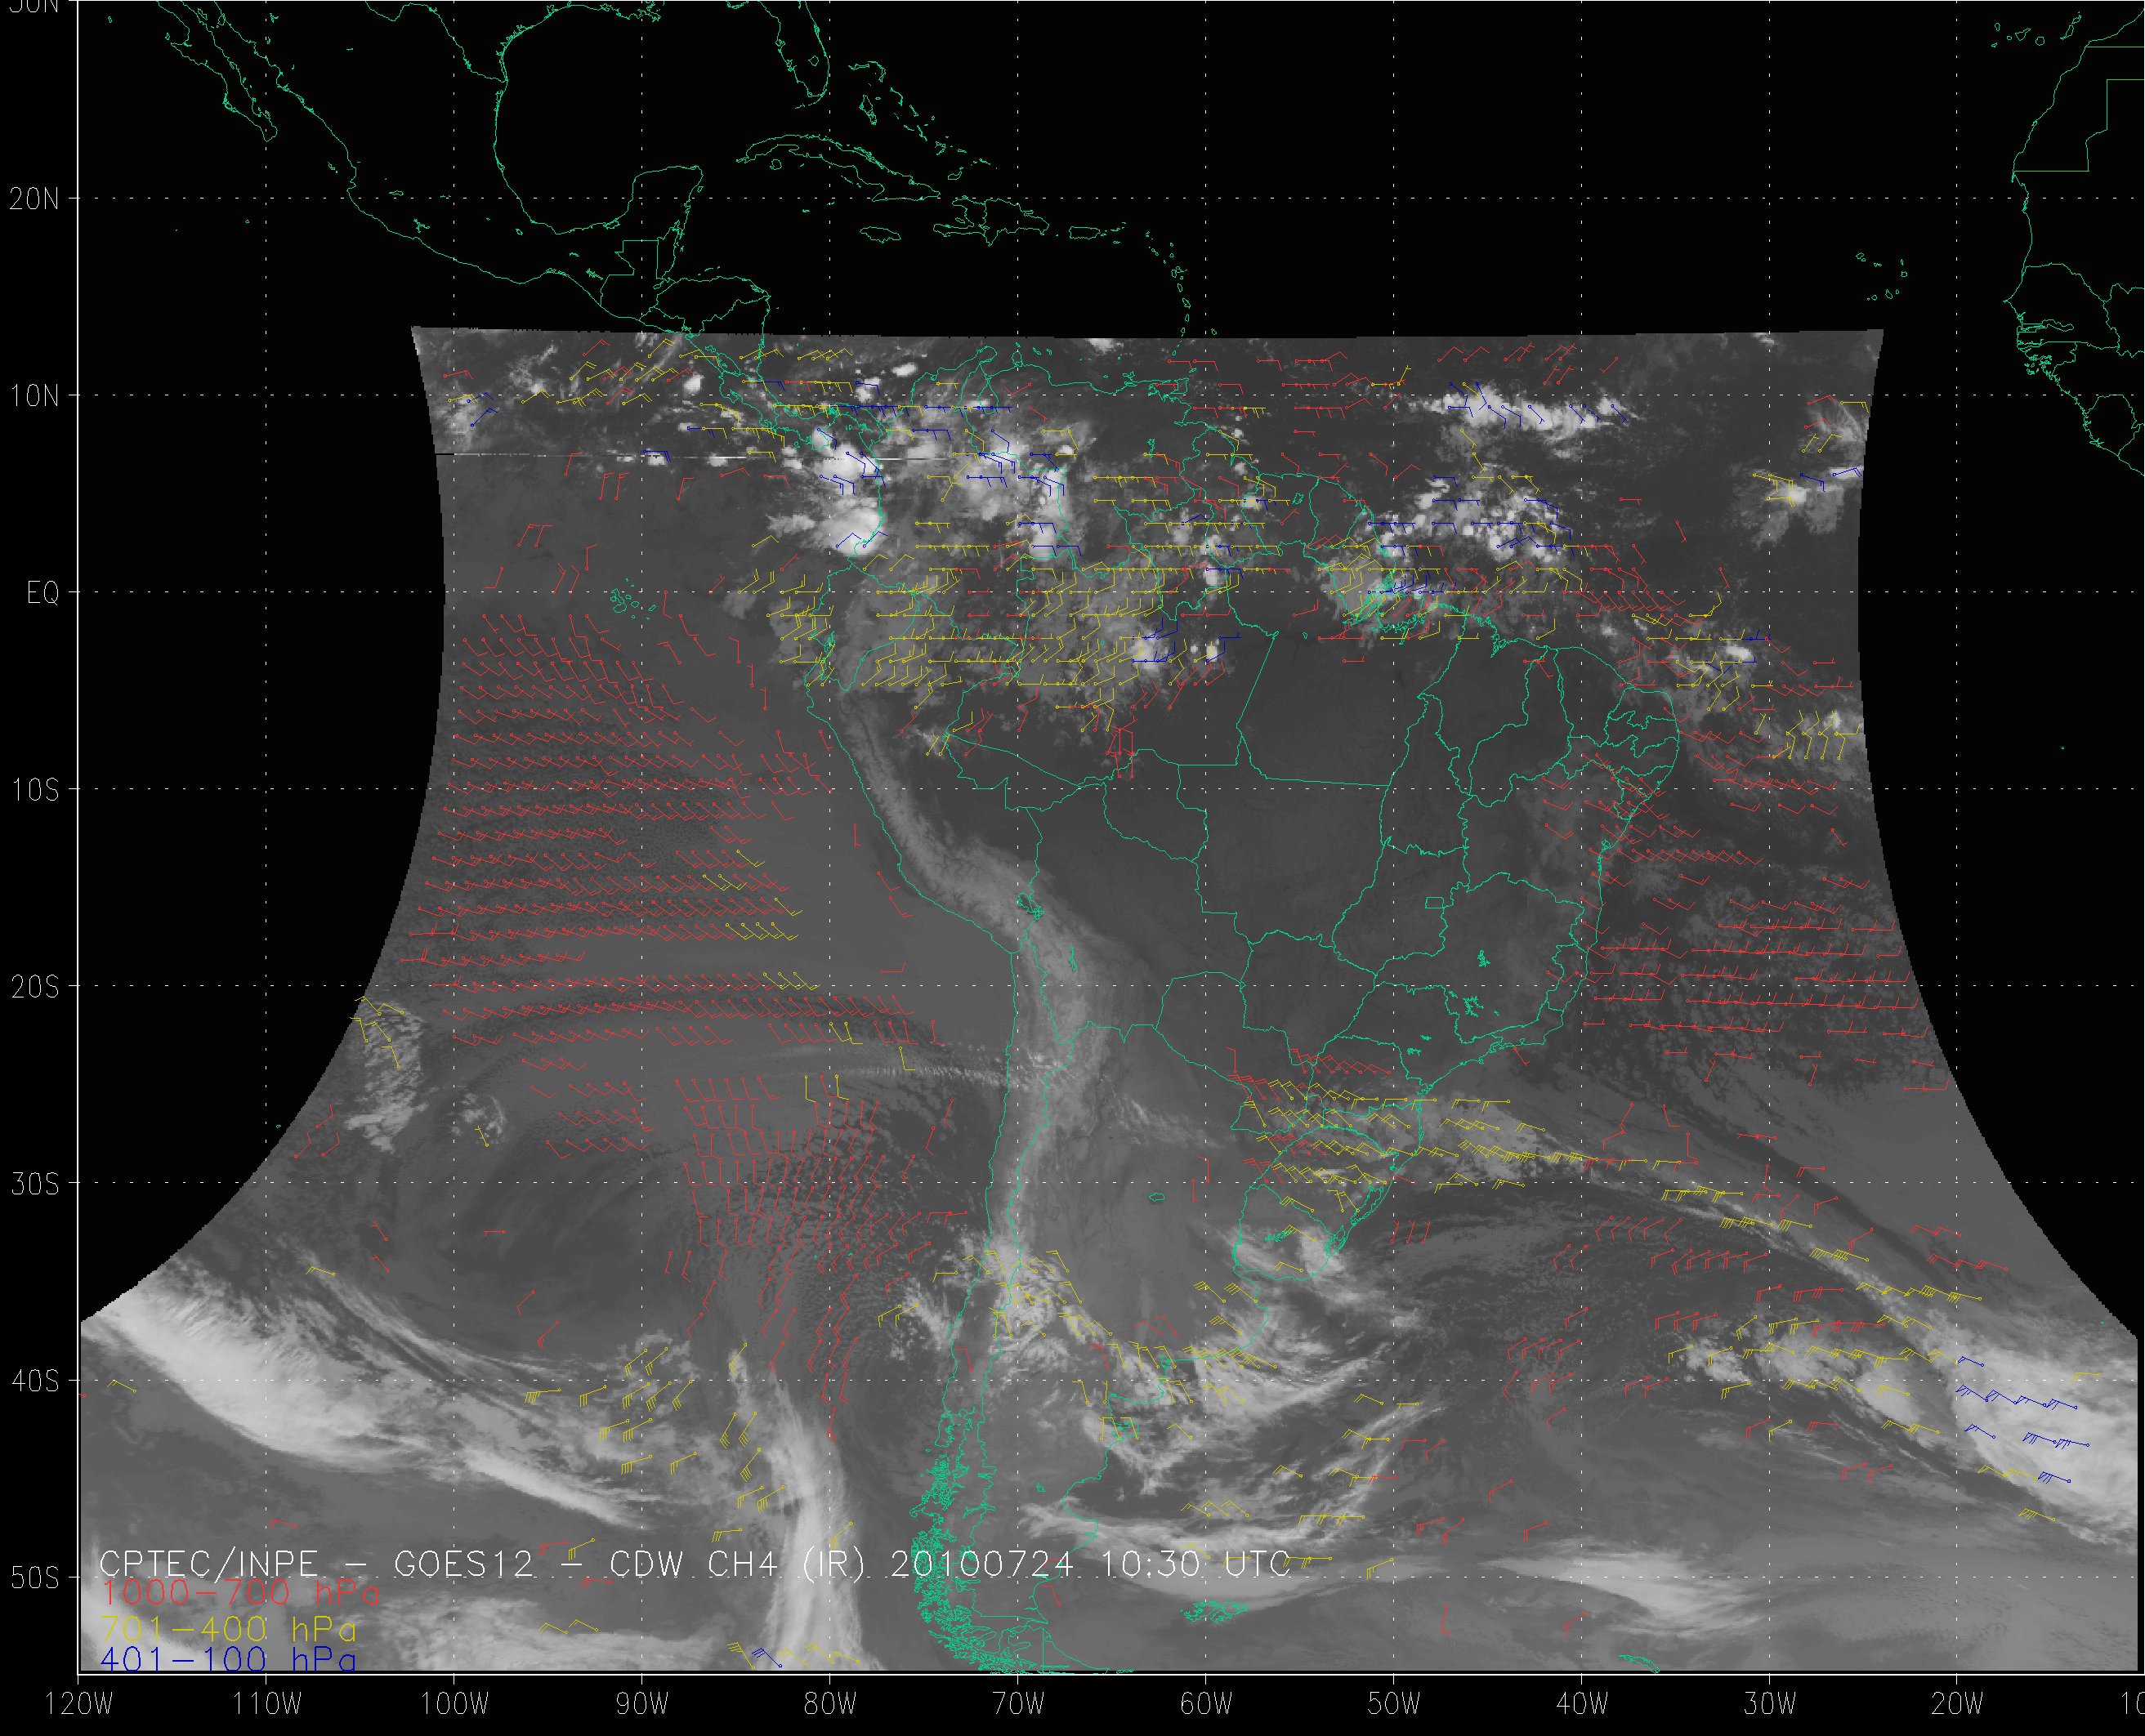Click the red 1000-700 hPa legend label
2145x1736 pixels.
pyautogui.click(x=240, y=1593)
